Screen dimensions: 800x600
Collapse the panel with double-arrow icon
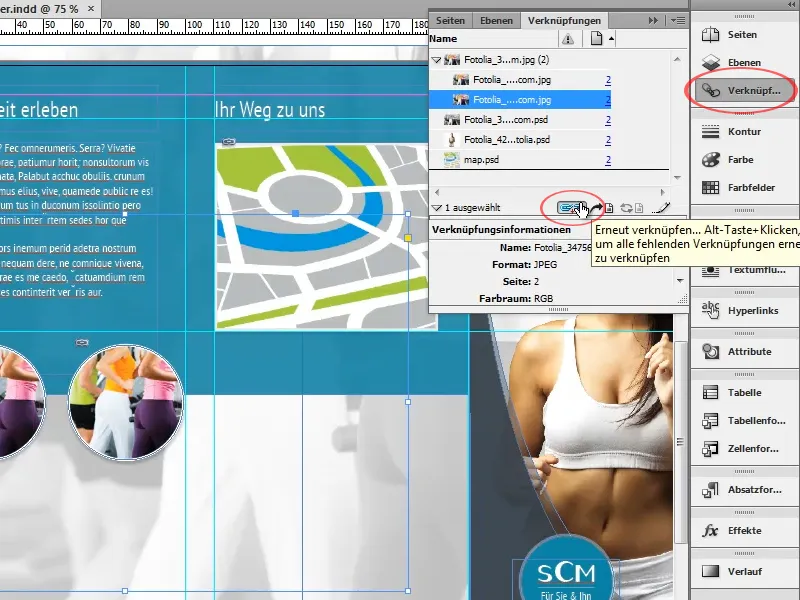[653, 20]
